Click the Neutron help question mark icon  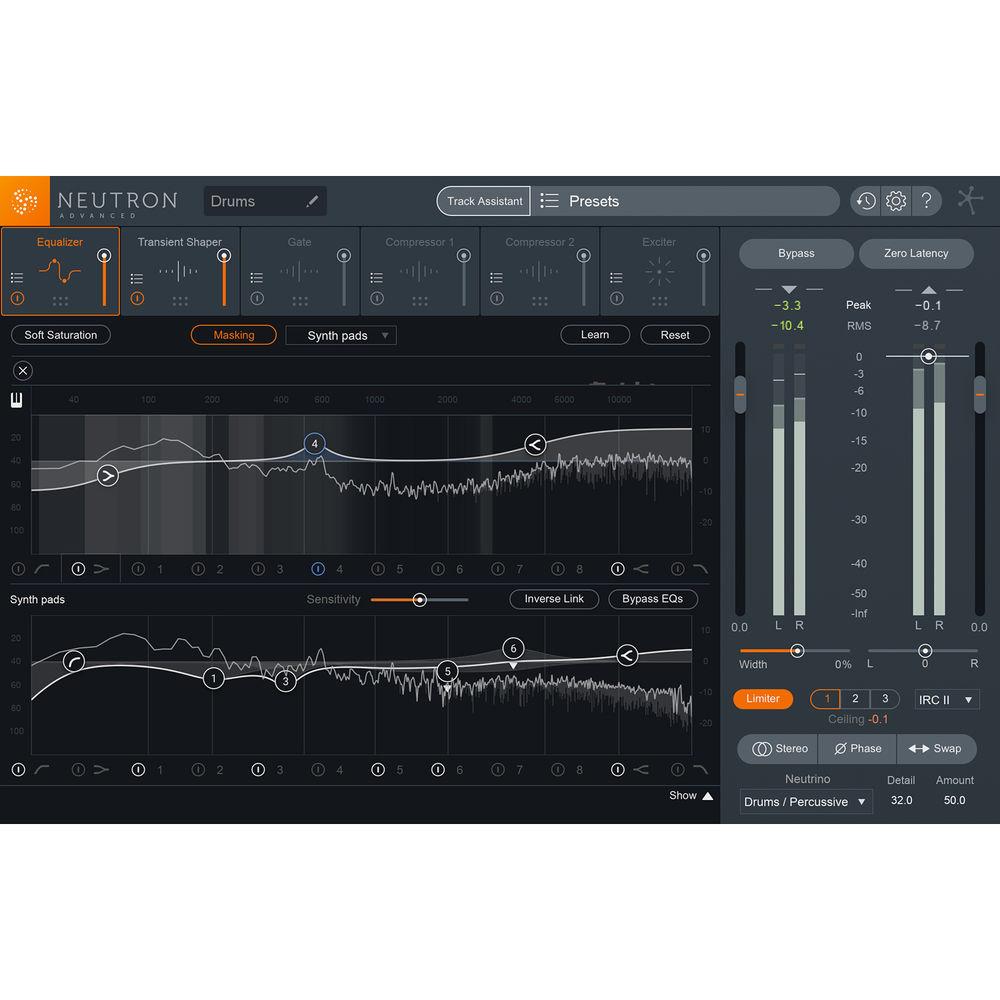click(x=927, y=201)
